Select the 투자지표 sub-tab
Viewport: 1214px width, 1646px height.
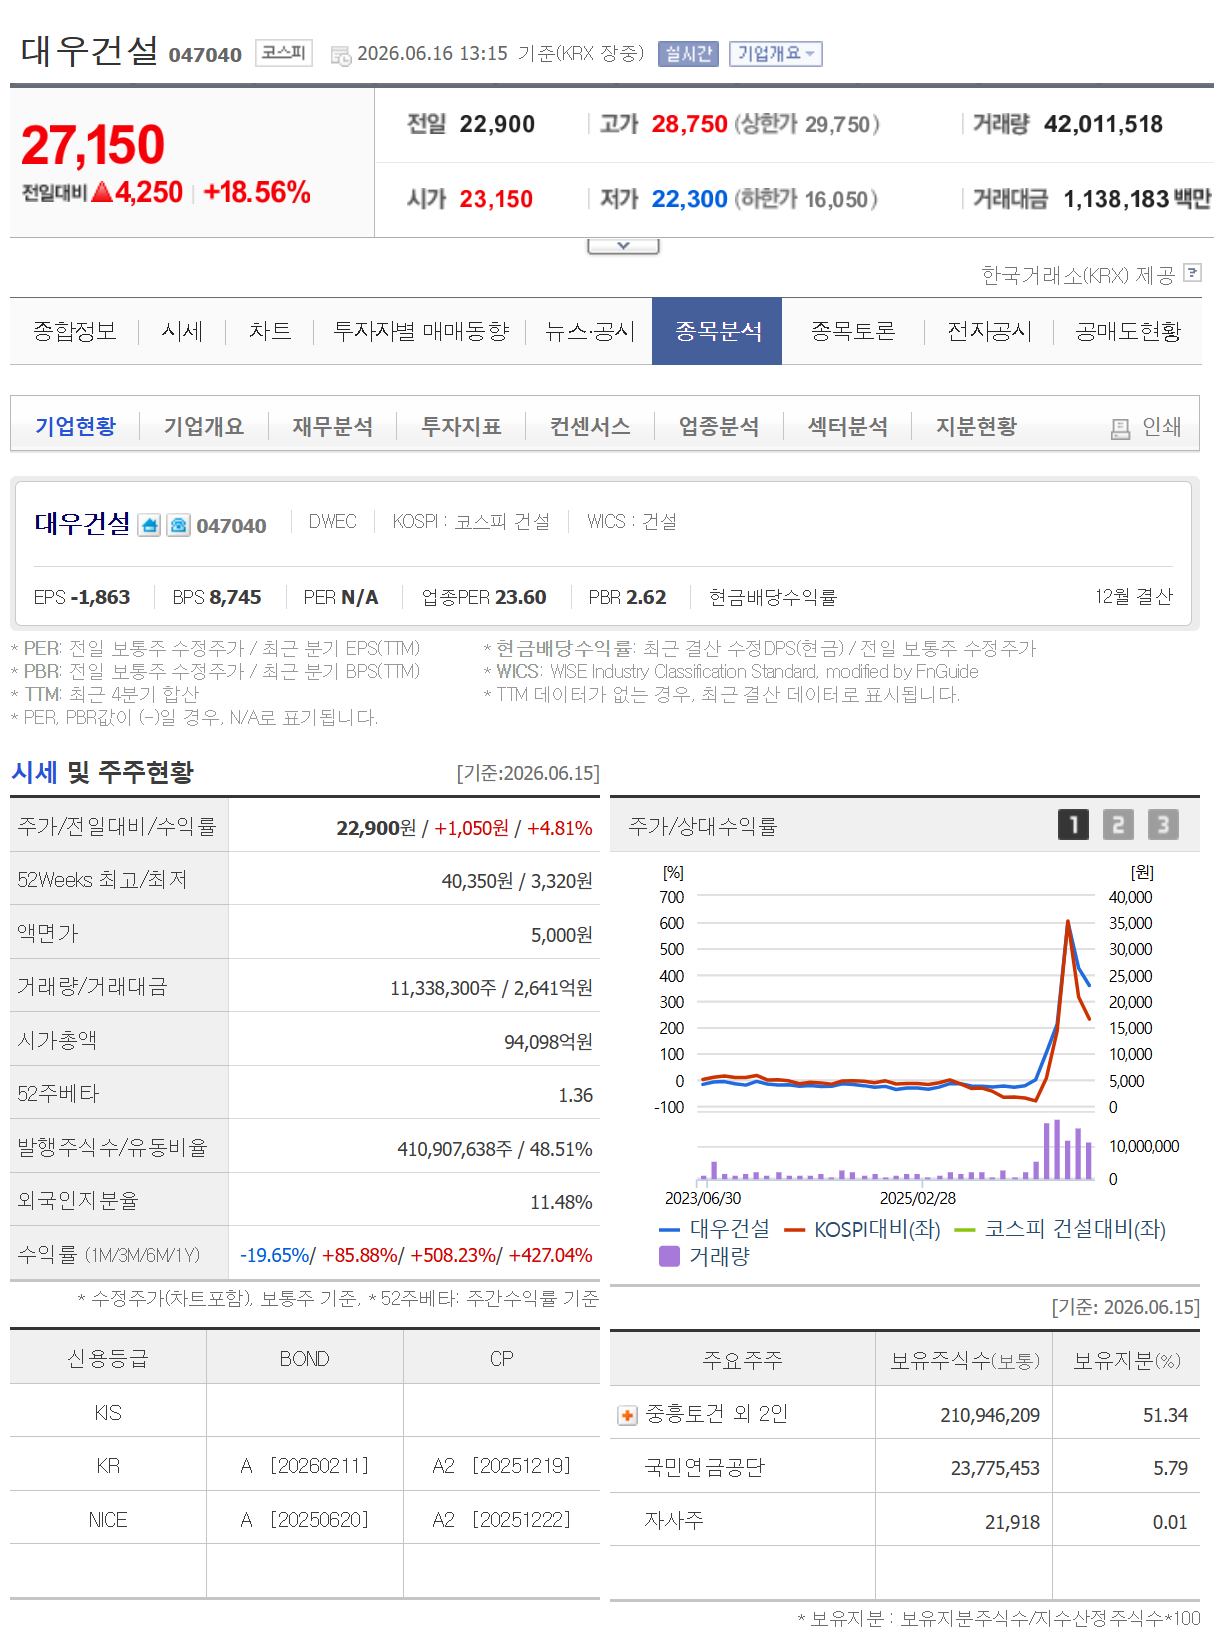pyautogui.click(x=461, y=427)
